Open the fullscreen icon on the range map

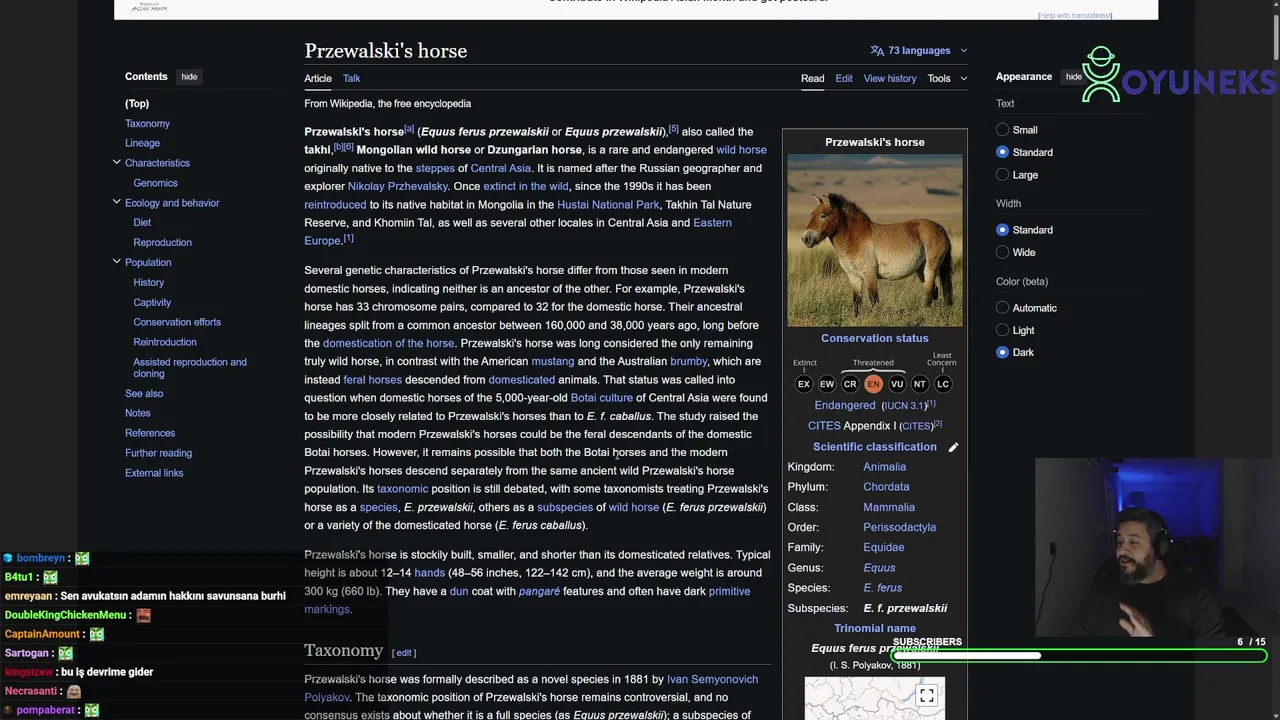coord(927,695)
